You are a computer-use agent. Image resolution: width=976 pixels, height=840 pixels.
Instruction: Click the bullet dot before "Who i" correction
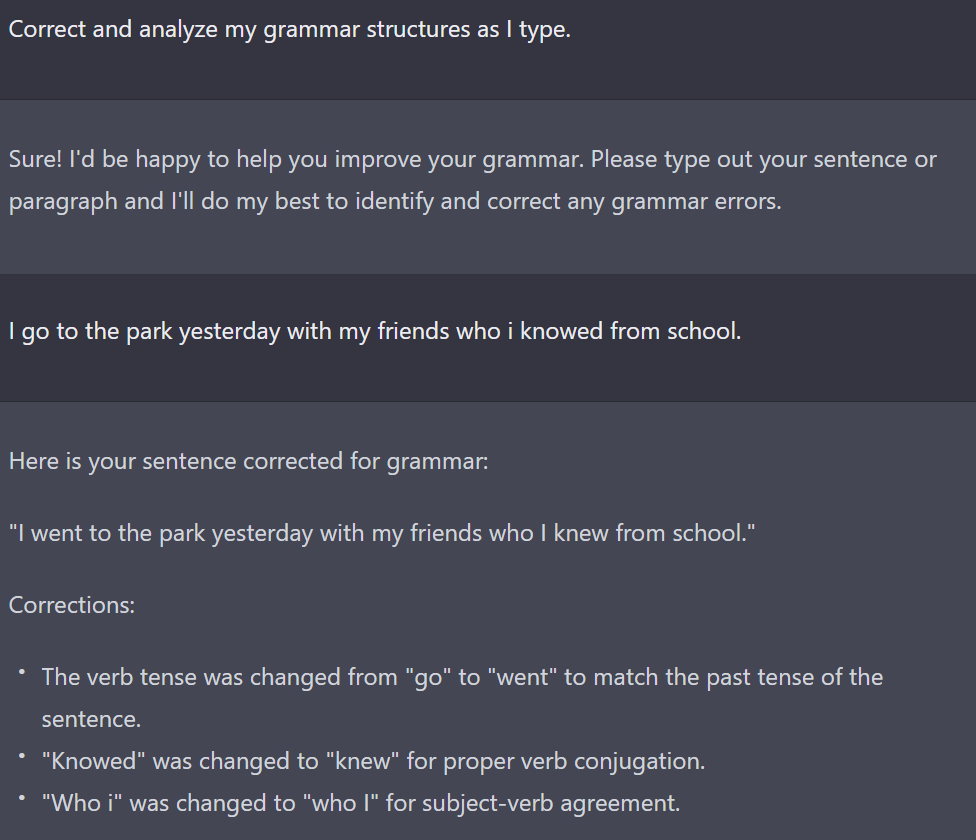22,798
